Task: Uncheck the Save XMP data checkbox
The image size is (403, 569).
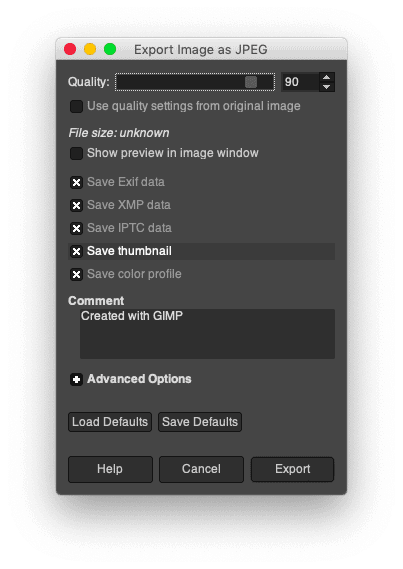Action: point(76,205)
